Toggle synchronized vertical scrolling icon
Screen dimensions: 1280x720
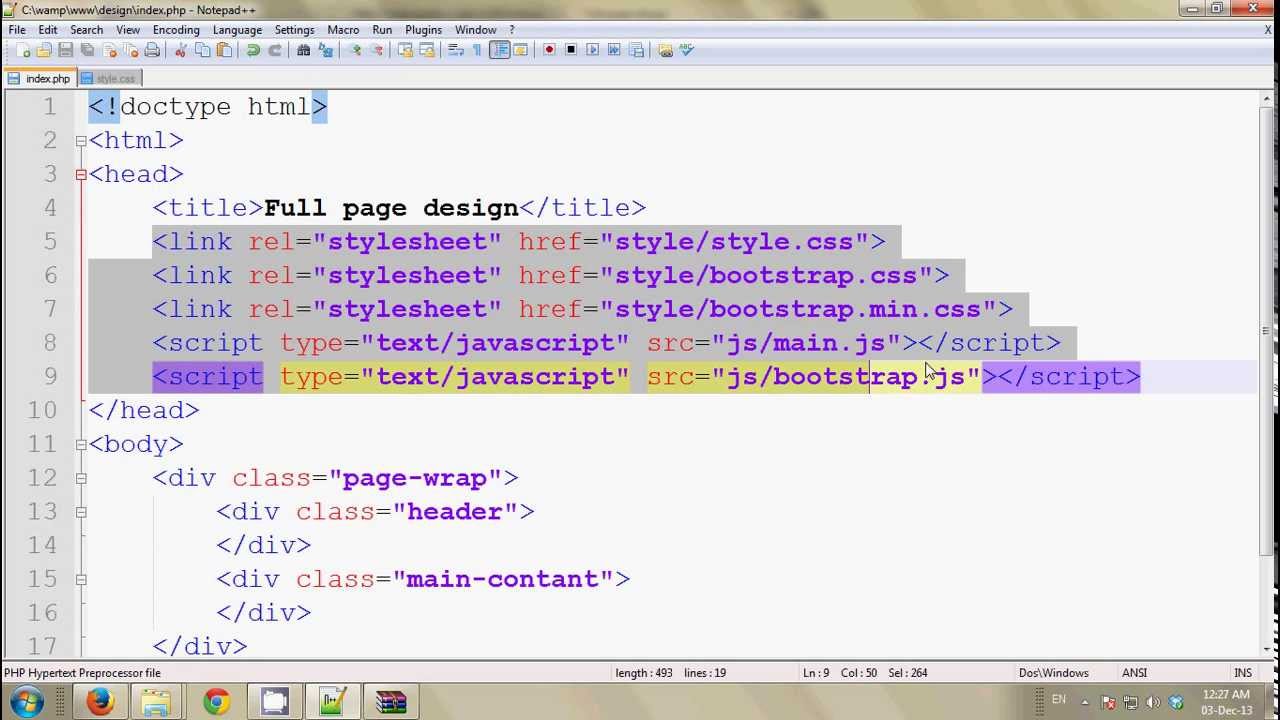[x=405, y=50]
